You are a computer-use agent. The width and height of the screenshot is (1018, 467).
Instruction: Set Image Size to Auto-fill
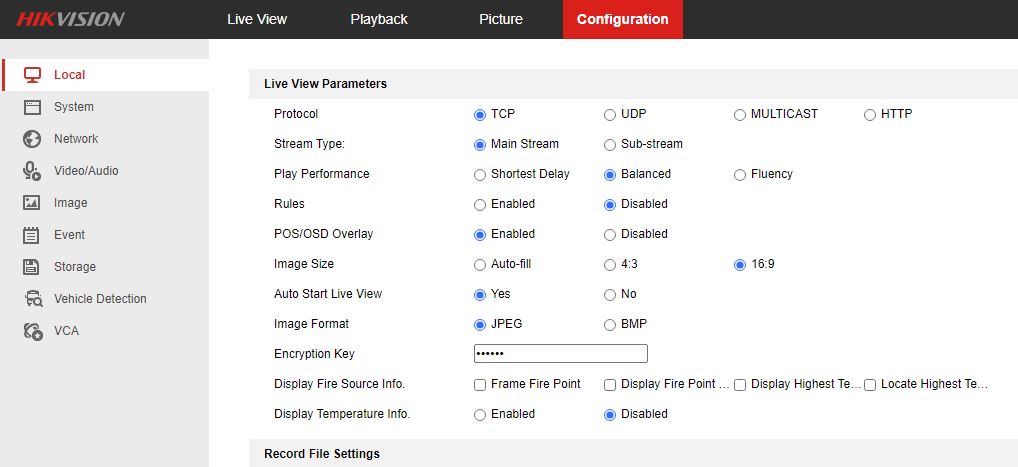(x=480, y=264)
